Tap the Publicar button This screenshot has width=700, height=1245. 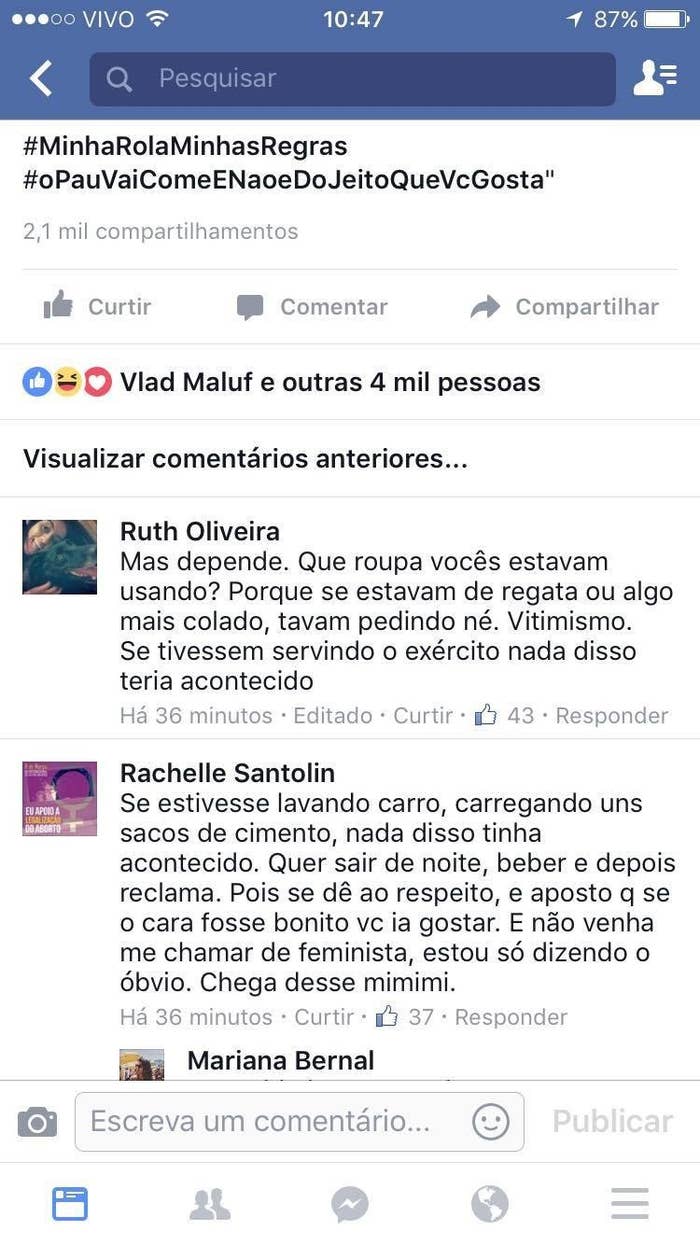613,1121
